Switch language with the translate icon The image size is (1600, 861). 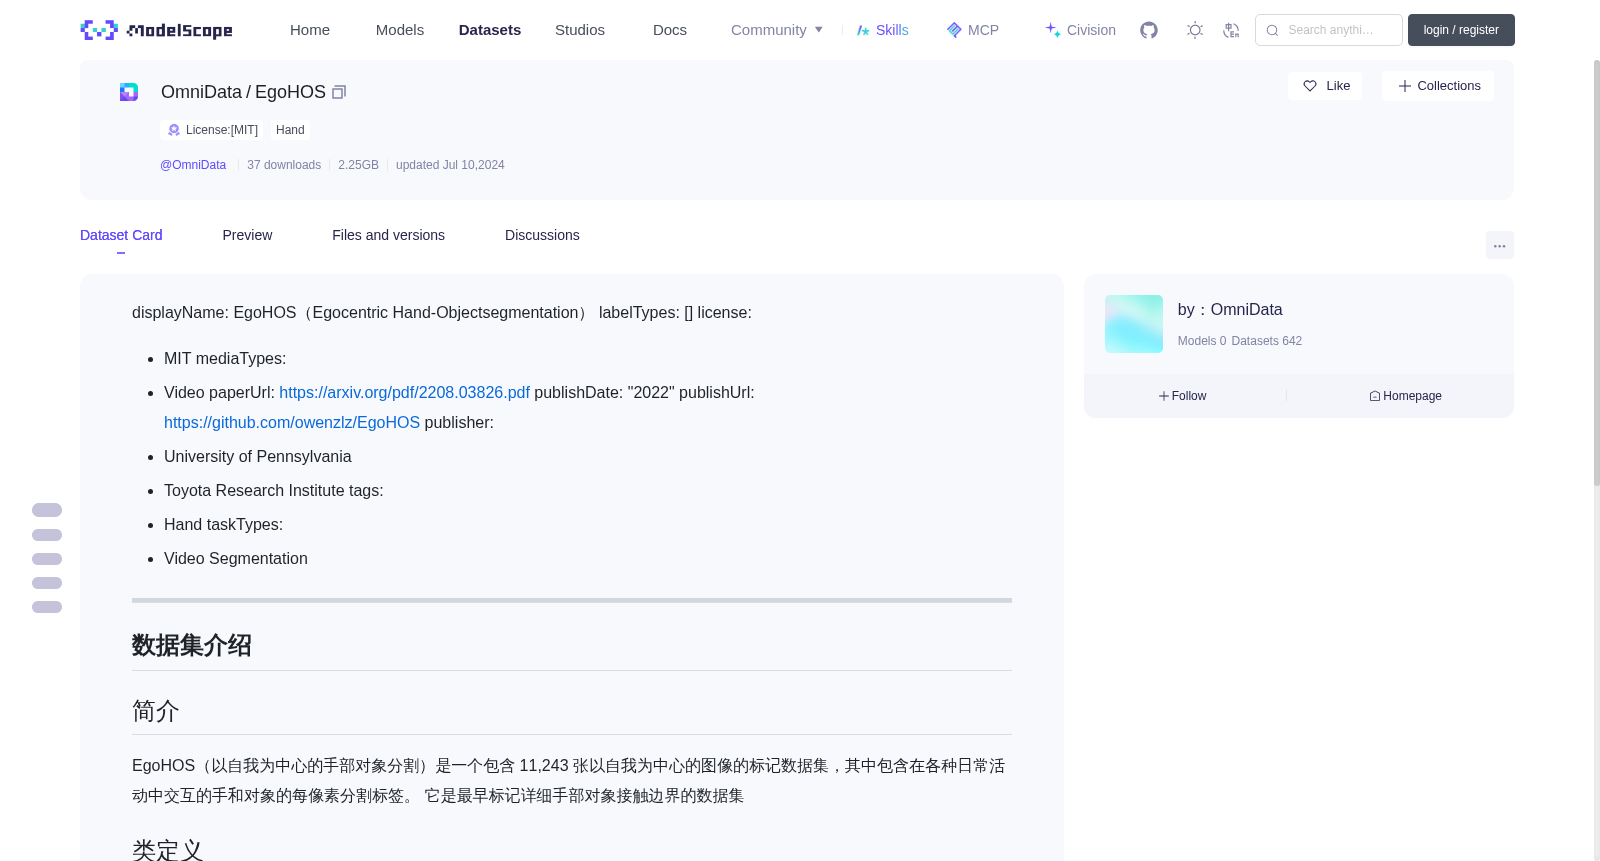pos(1231,30)
